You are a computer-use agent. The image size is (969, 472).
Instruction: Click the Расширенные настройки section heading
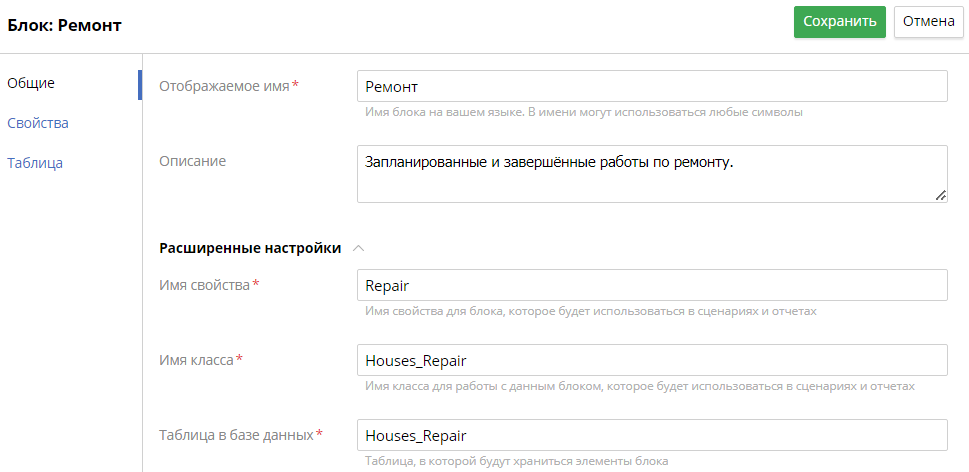[x=250, y=248]
